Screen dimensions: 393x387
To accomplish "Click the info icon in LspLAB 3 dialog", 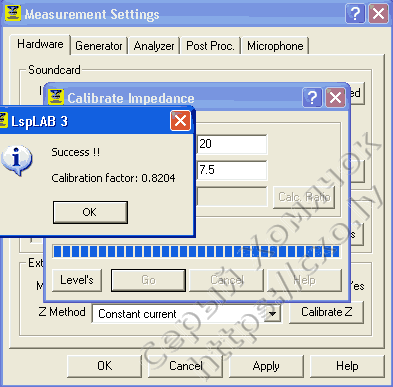I will coord(17,160).
